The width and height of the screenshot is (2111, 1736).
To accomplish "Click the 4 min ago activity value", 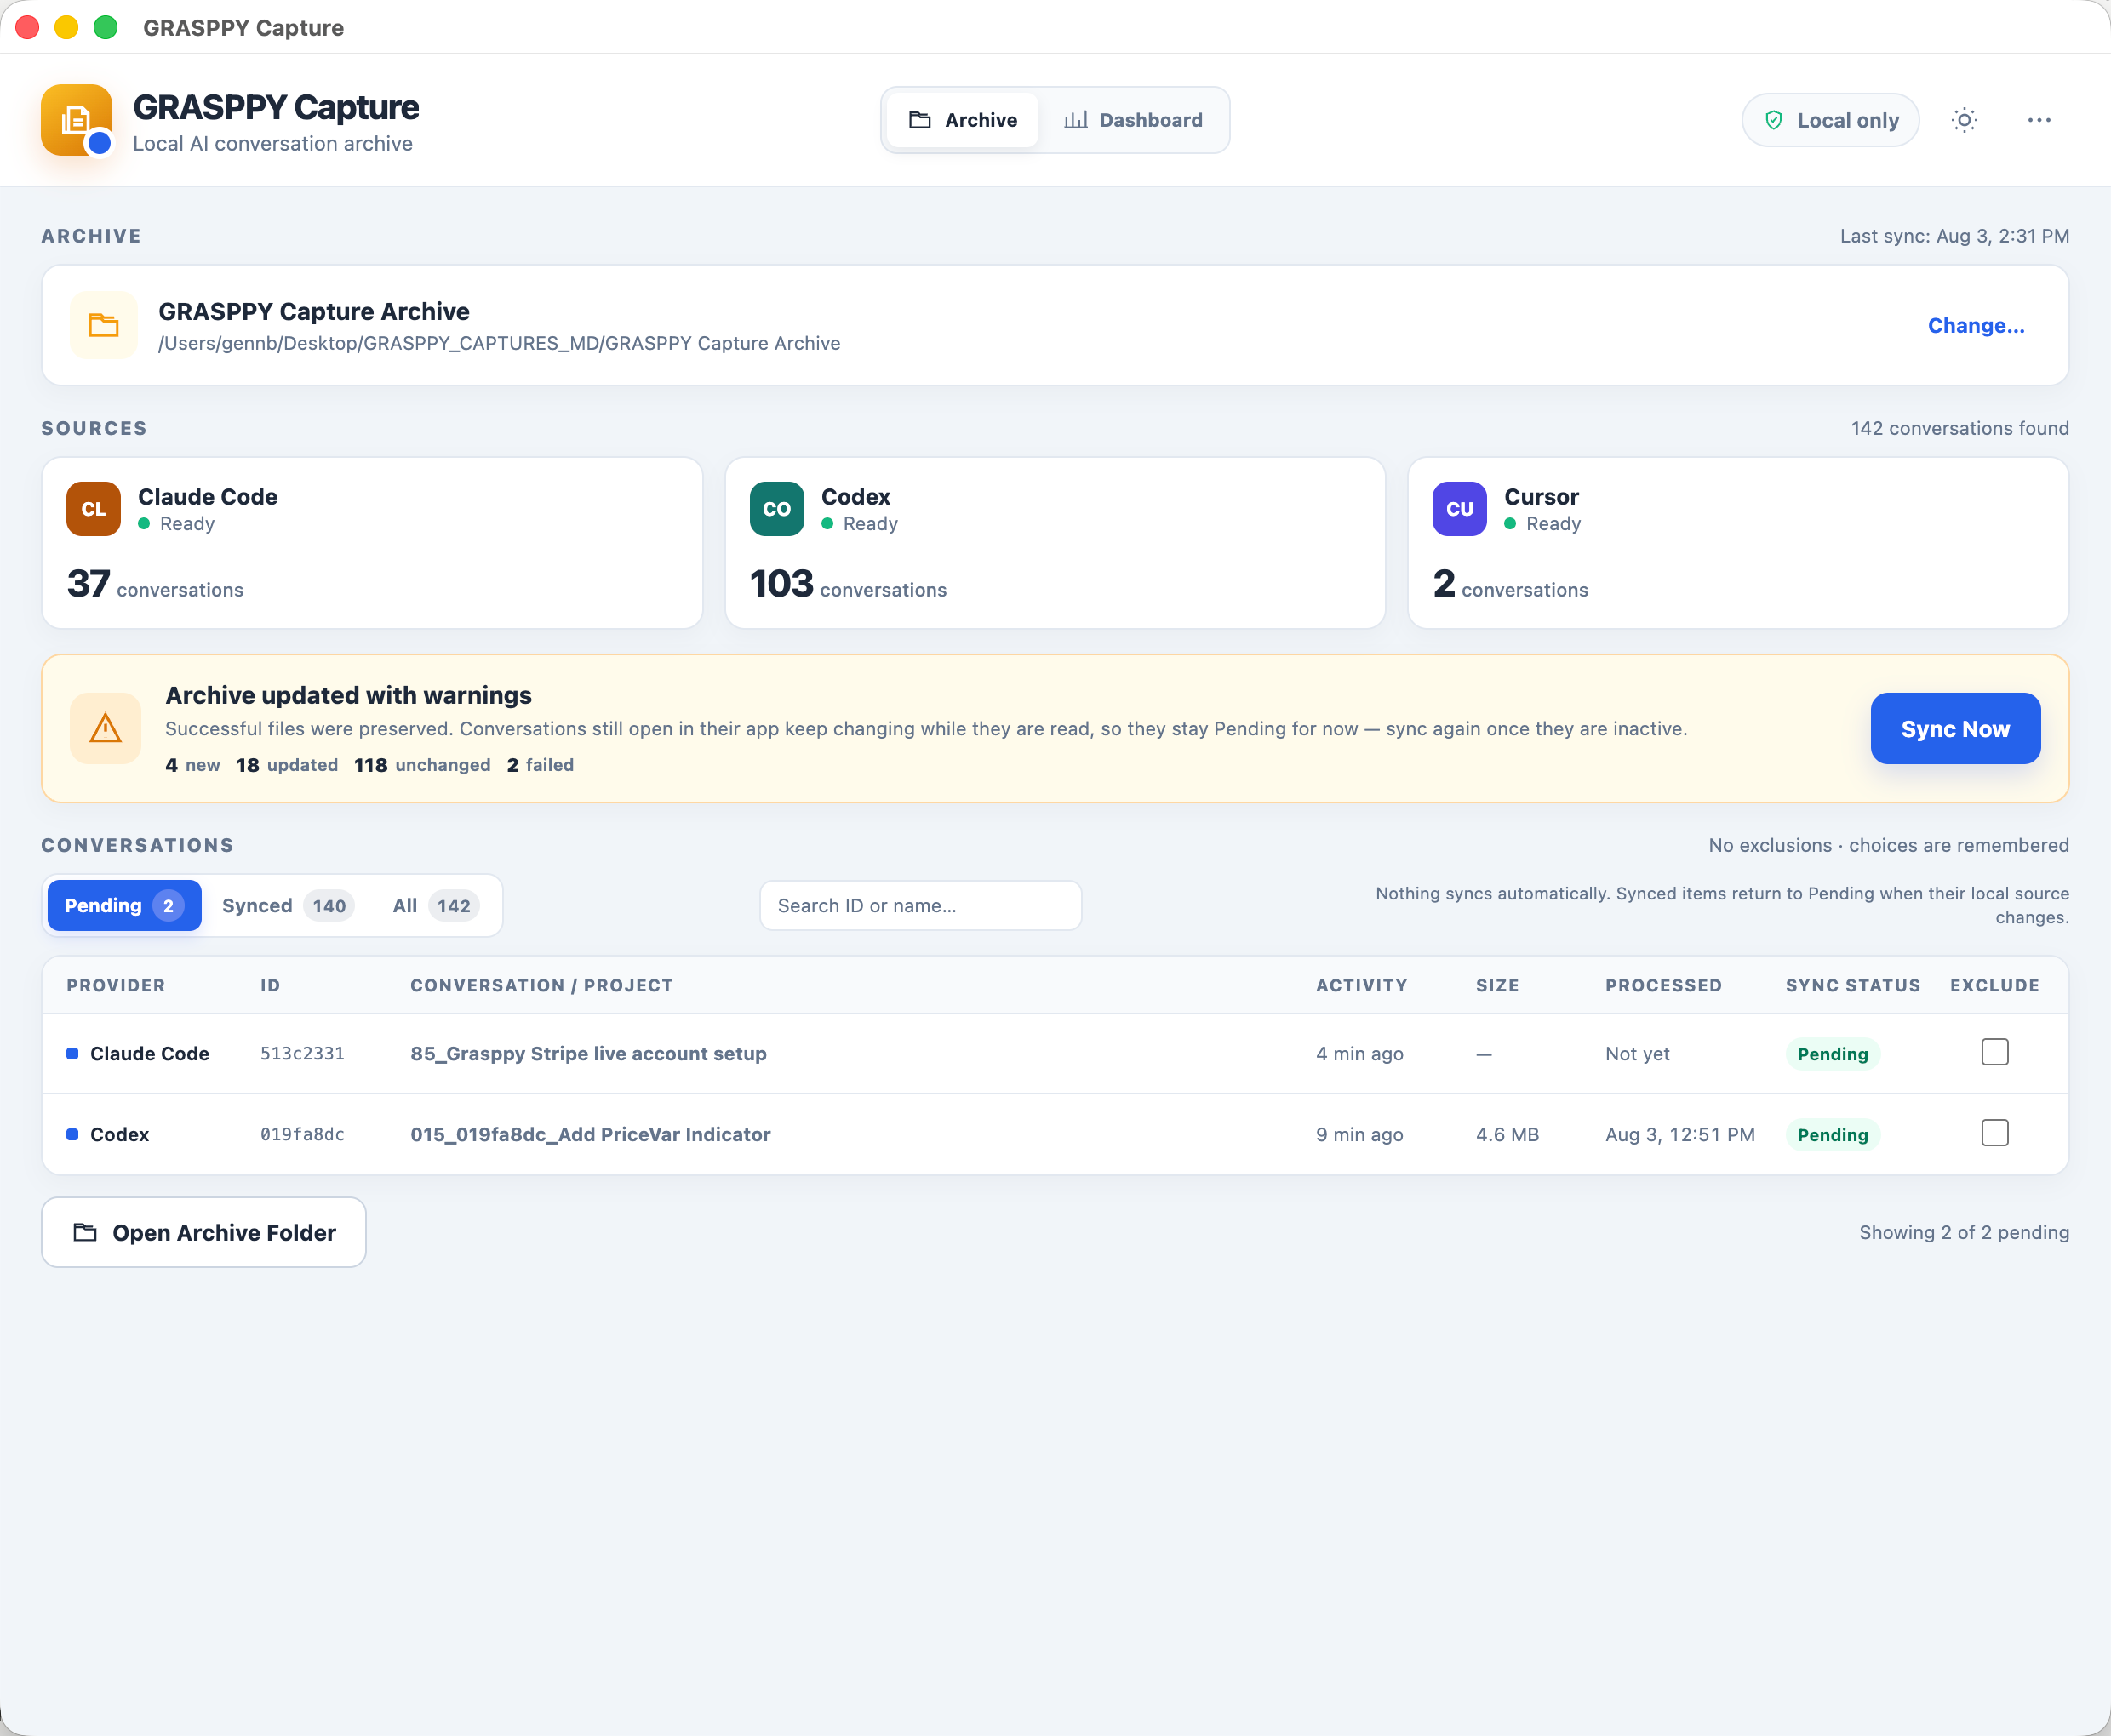I will [1359, 1054].
